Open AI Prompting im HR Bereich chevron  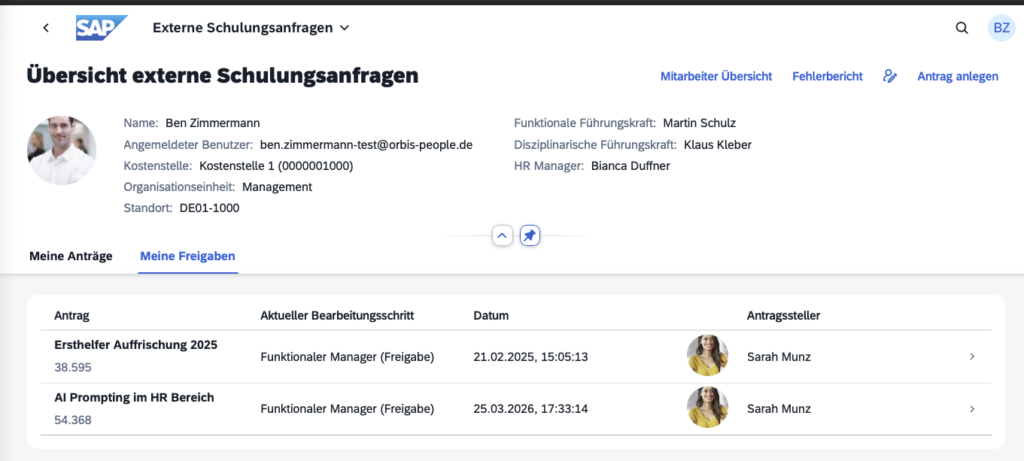click(x=973, y=408)
